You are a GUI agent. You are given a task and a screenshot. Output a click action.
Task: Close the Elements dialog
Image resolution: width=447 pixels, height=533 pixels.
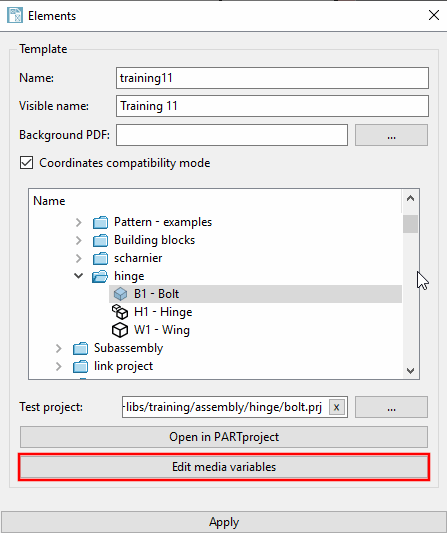434,15
